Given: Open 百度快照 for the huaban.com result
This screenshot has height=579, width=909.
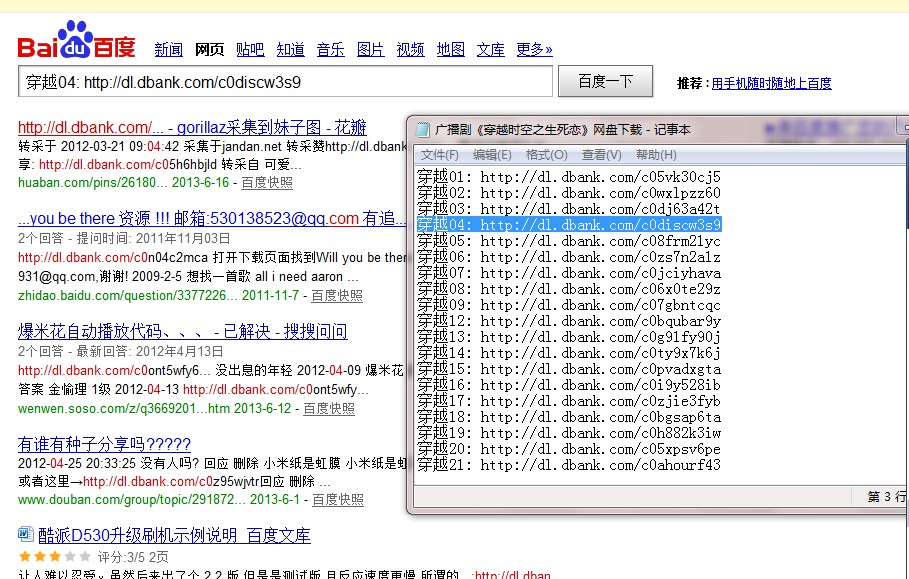Looking at the screenshot, I should click(267, 183).
